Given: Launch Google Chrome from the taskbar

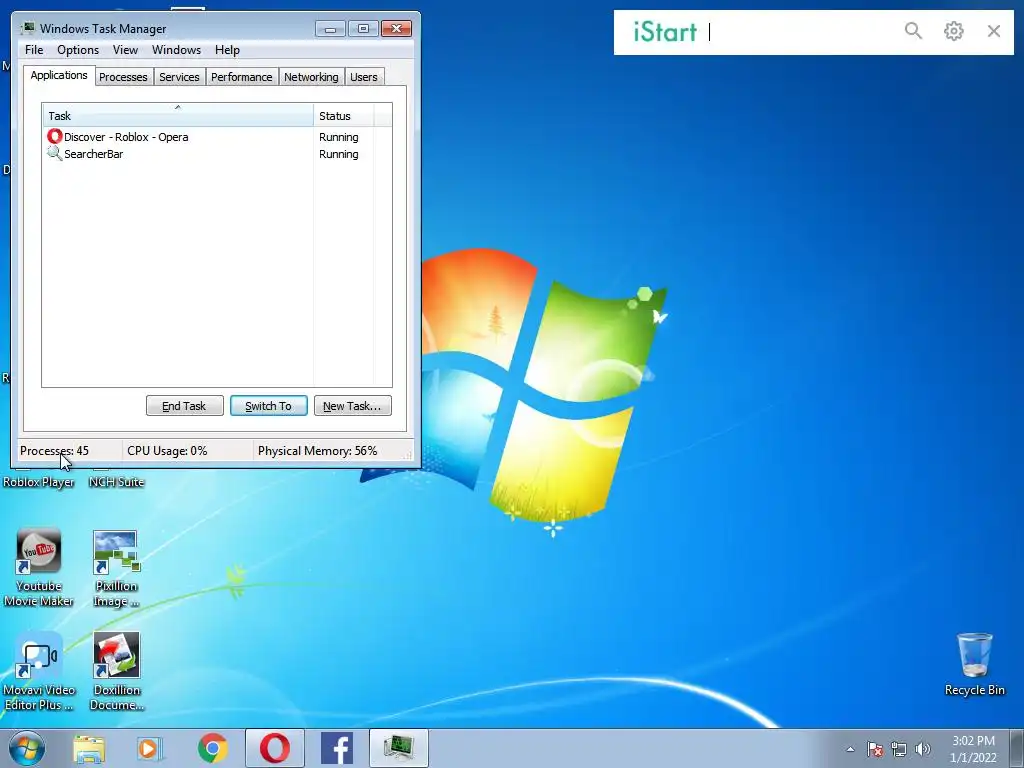Looking at the screenshot, I should click(x=213, y=748).
